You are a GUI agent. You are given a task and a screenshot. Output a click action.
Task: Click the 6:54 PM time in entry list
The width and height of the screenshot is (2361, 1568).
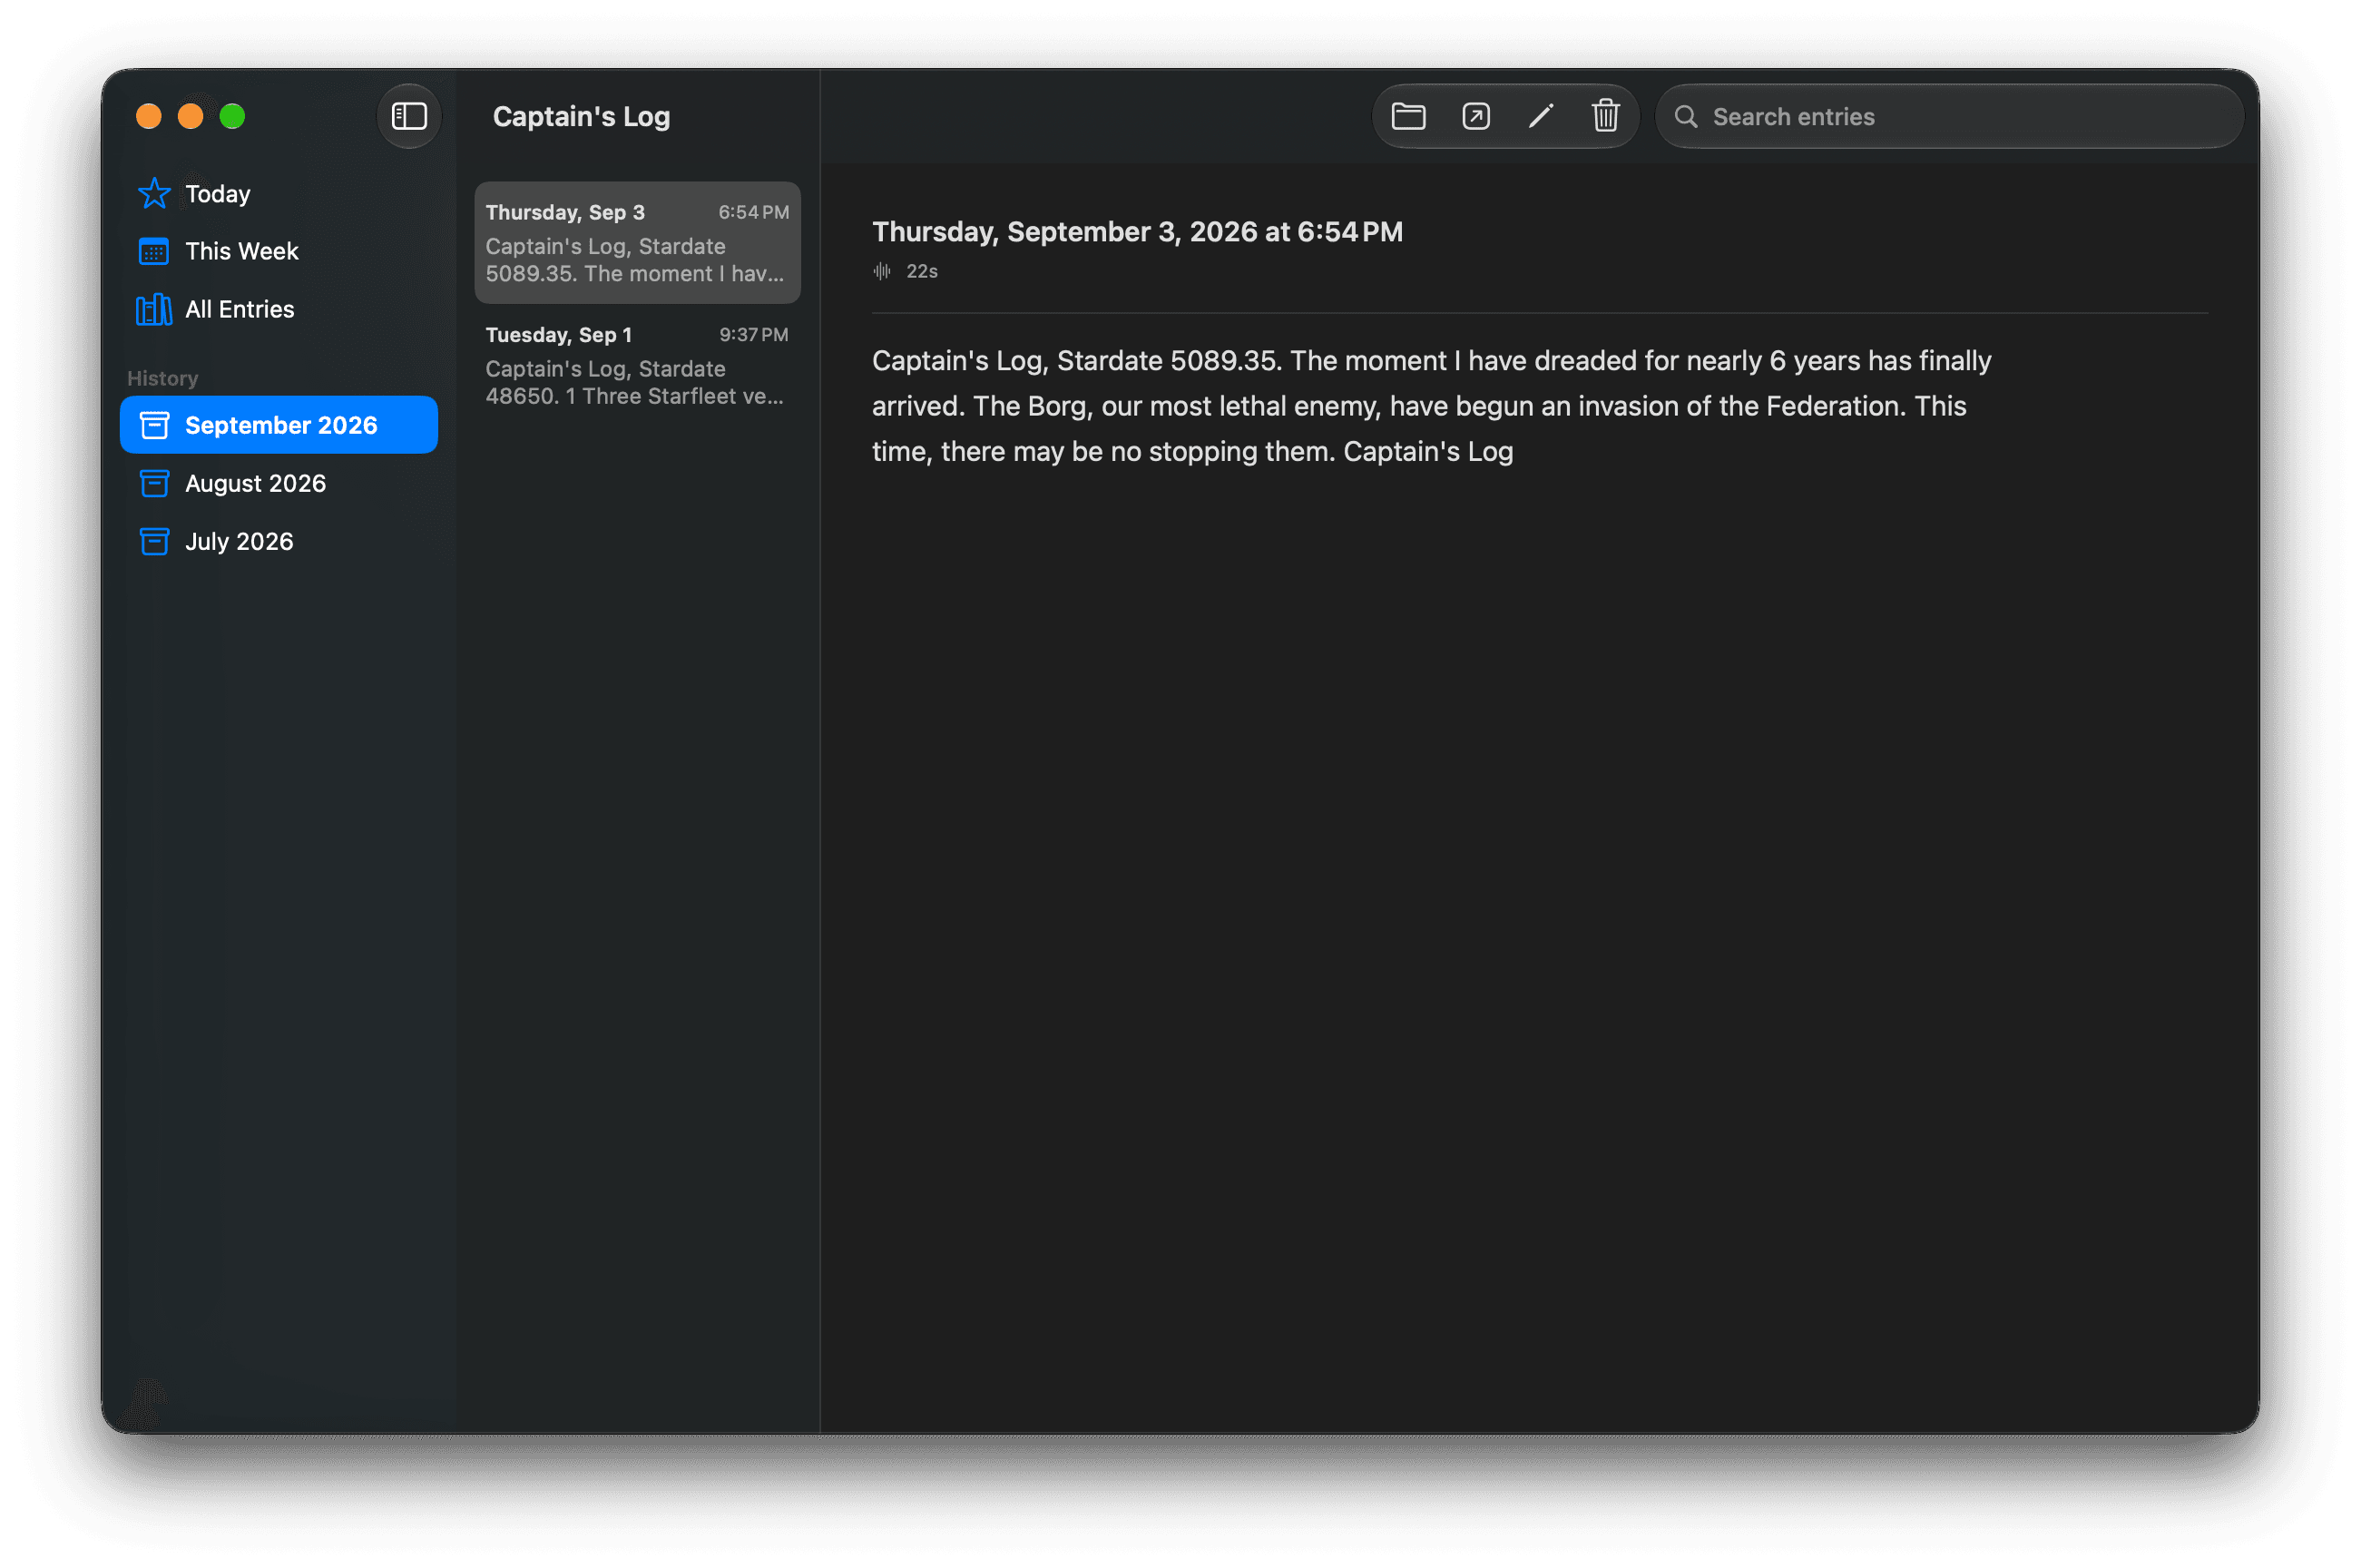click(754, 213)
